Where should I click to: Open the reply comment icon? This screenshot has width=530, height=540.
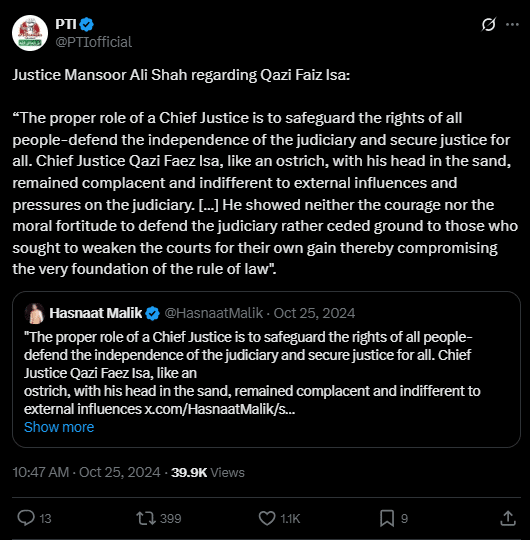(x=26, y=518)
